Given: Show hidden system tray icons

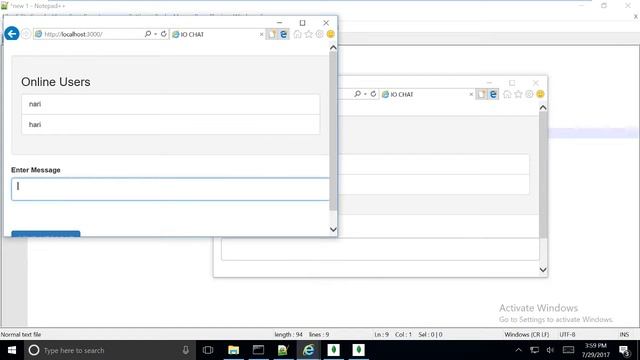Looking at the screenshot, I should point(518,350).
